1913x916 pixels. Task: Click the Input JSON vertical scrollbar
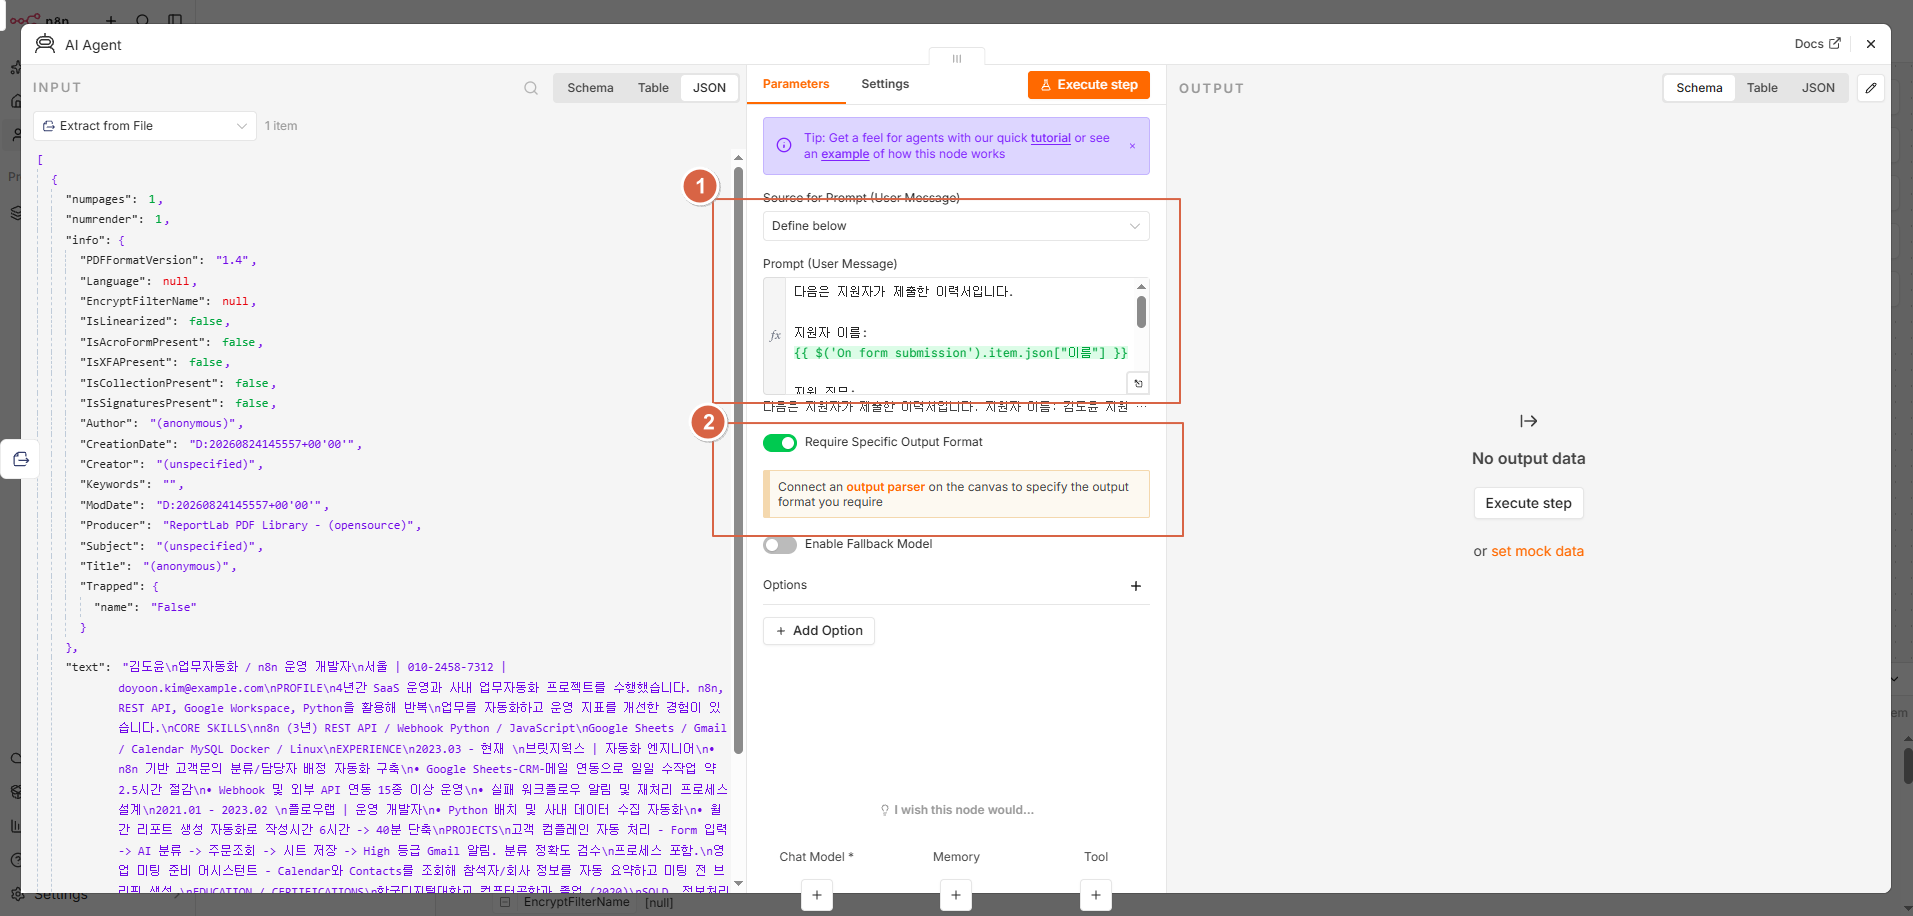tap(738, 460)
